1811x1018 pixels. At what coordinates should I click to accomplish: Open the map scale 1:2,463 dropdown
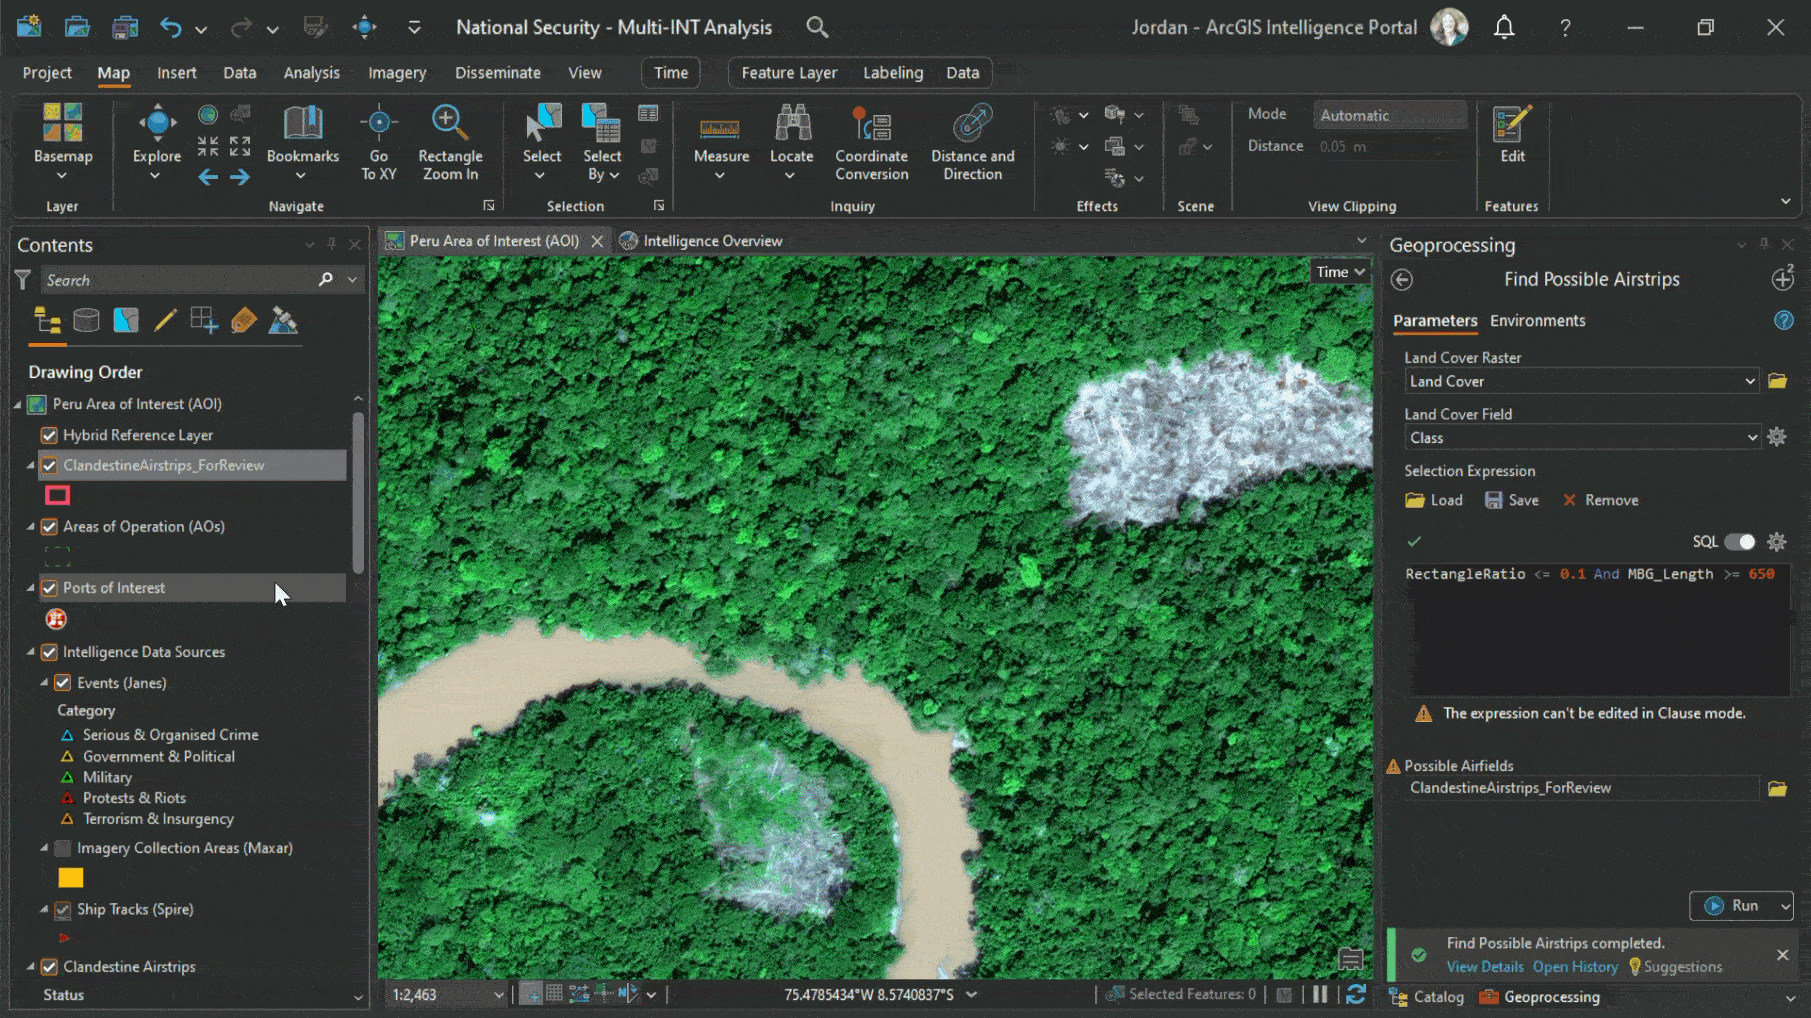coord(498,995)
